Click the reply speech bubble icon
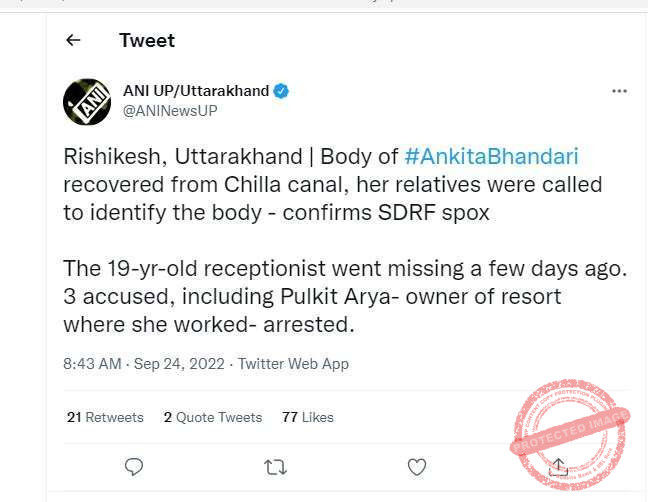The image size is (648, 502). [133, 467]
